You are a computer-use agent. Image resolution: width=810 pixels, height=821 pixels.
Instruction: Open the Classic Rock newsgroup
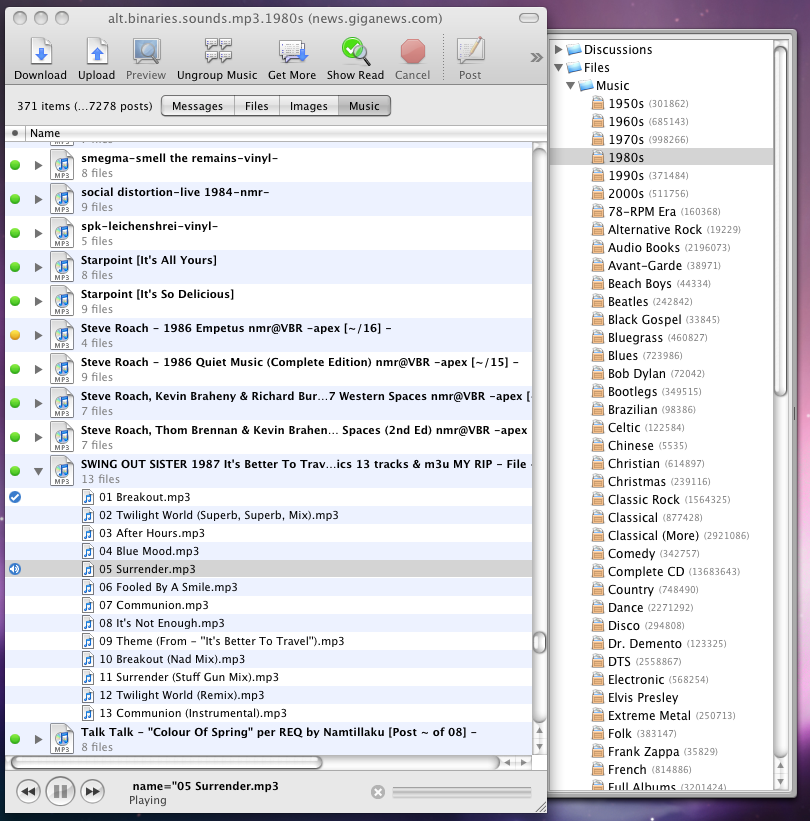[661, 500]
